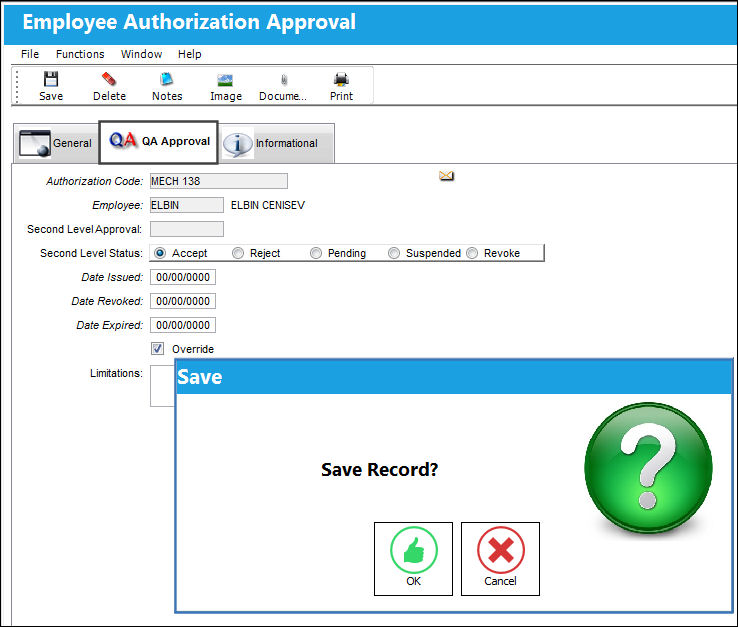The width and height of the screenshot is (738, 627).
Task: Click the 'ELBIN CENISEV' employee name text
Action: (268, 205)
